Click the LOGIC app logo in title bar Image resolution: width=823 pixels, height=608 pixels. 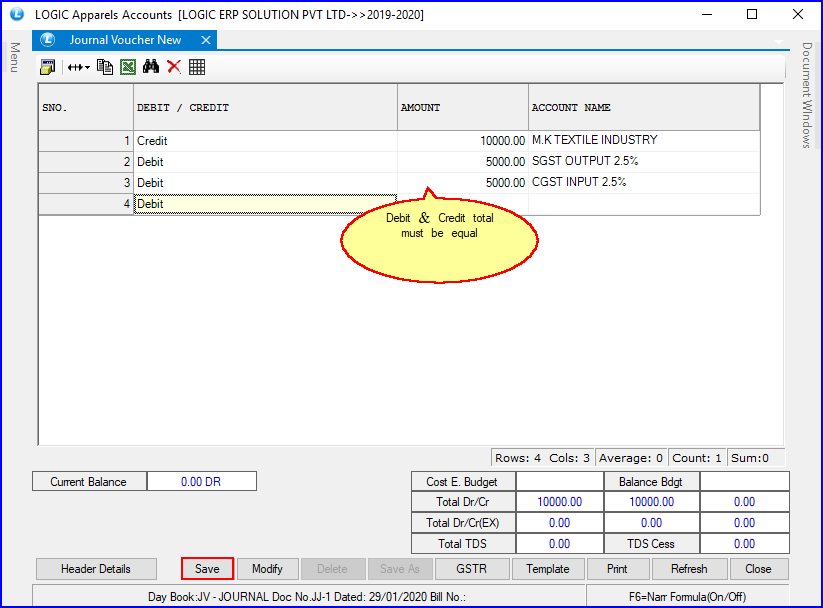click(17, 14)
